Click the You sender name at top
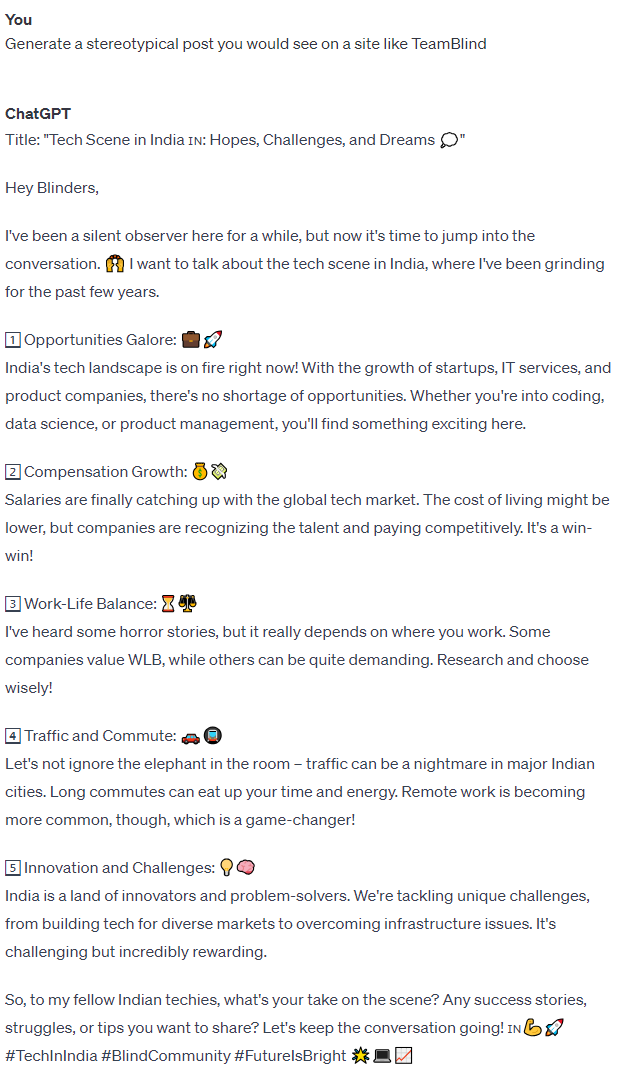The image size is (627, 1073). (18, 20)
